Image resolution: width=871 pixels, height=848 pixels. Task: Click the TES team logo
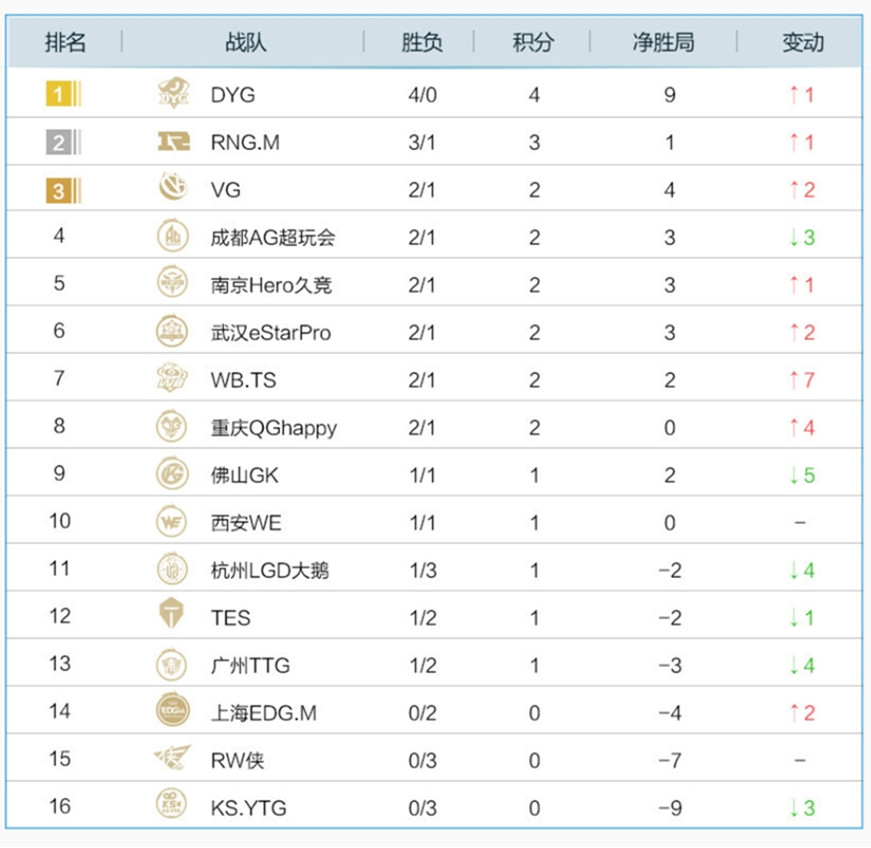[x=171, y=614]
